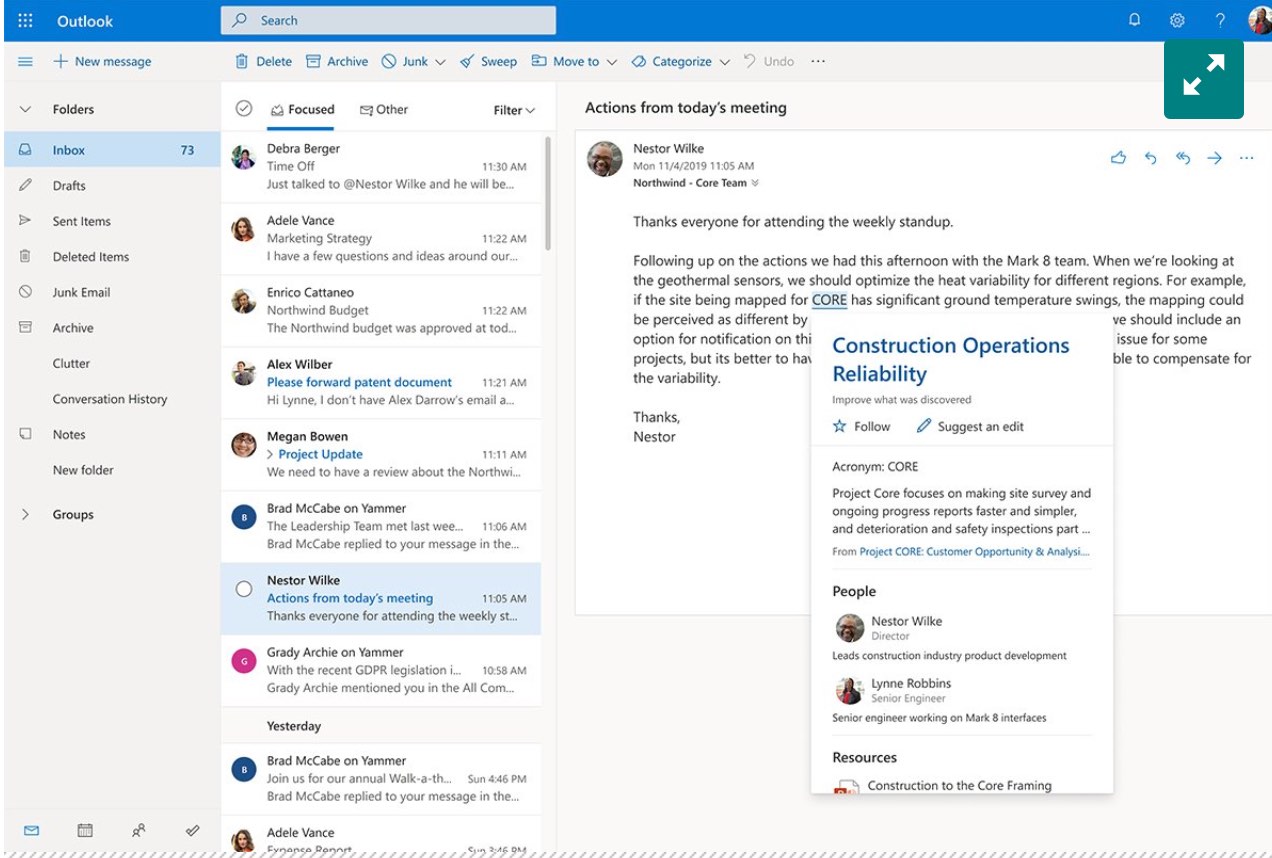Open the Calendar module icon
This screenshot has width=1272, height=858.
click(85, 830)
